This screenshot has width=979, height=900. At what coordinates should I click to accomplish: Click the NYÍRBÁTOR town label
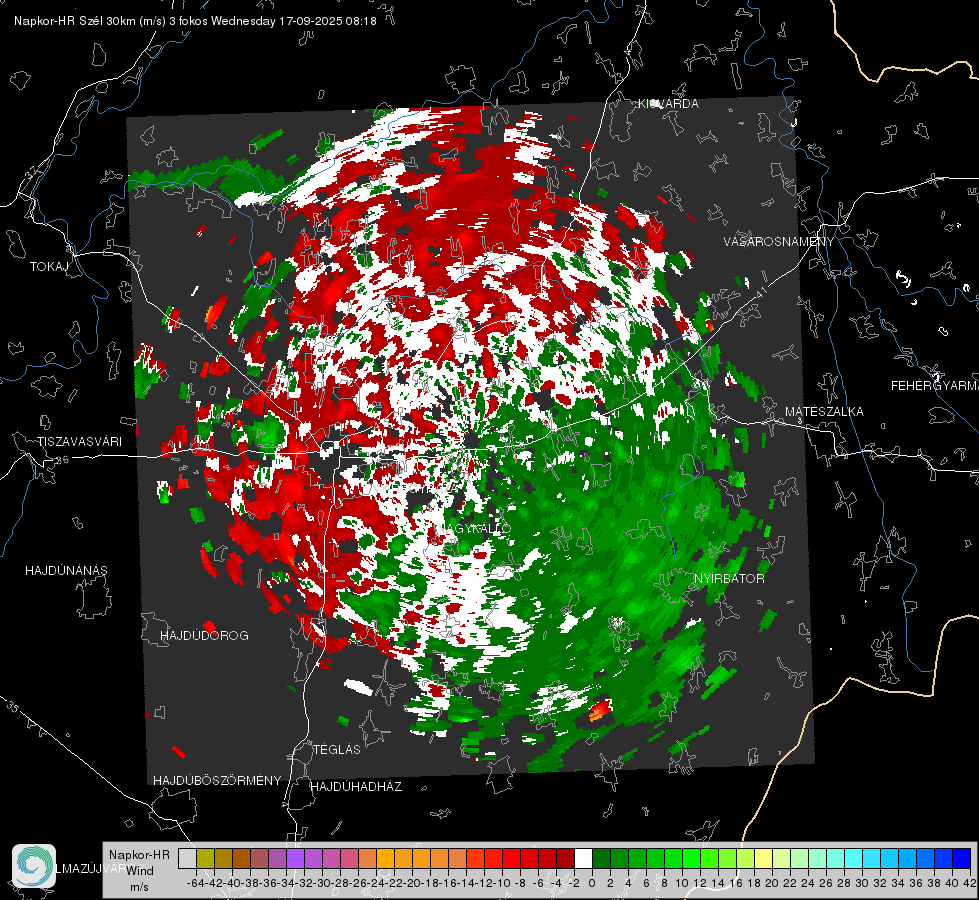pyautogui.click(x=729, y=579)
